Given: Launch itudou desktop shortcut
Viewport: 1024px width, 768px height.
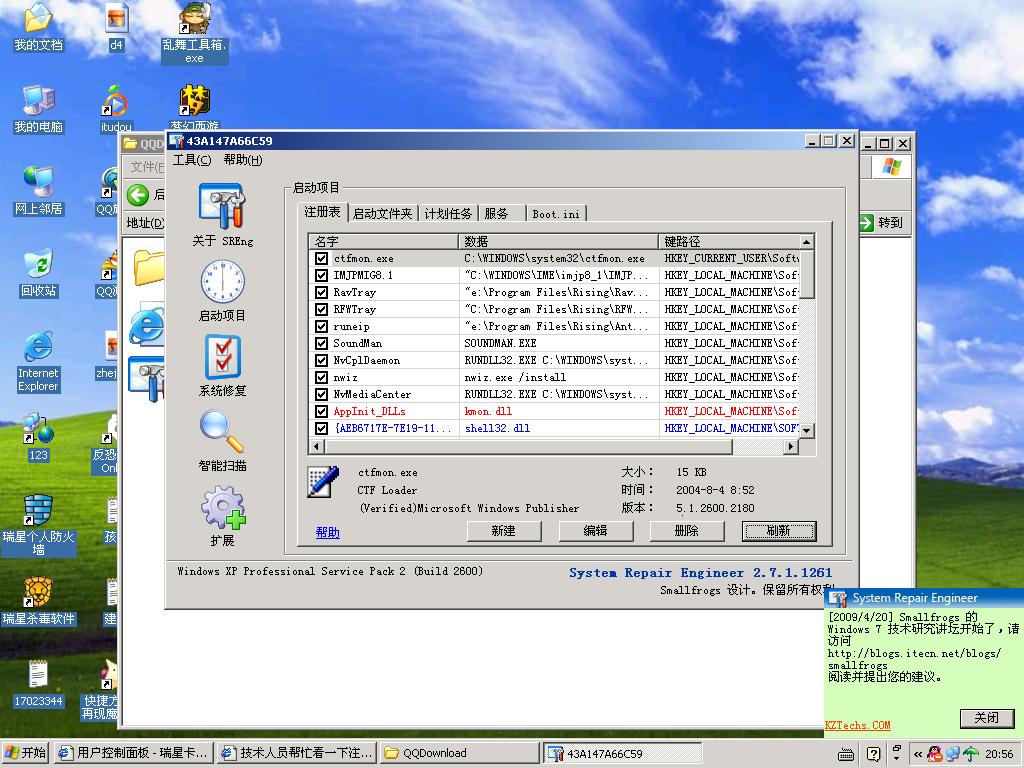Looking at the screenshot, I should tap(116, 101).
